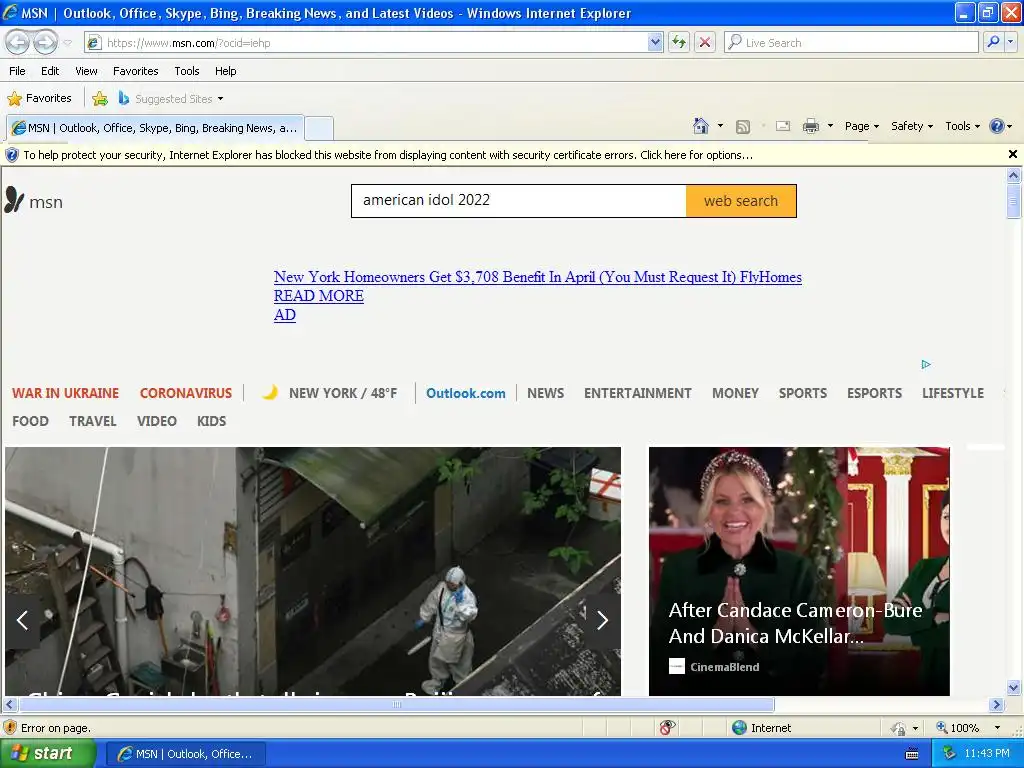Image resolution: width=1024 pixels, height=768 pixels.
Task: Open the Windows Start button
Action: pos(48,754)
